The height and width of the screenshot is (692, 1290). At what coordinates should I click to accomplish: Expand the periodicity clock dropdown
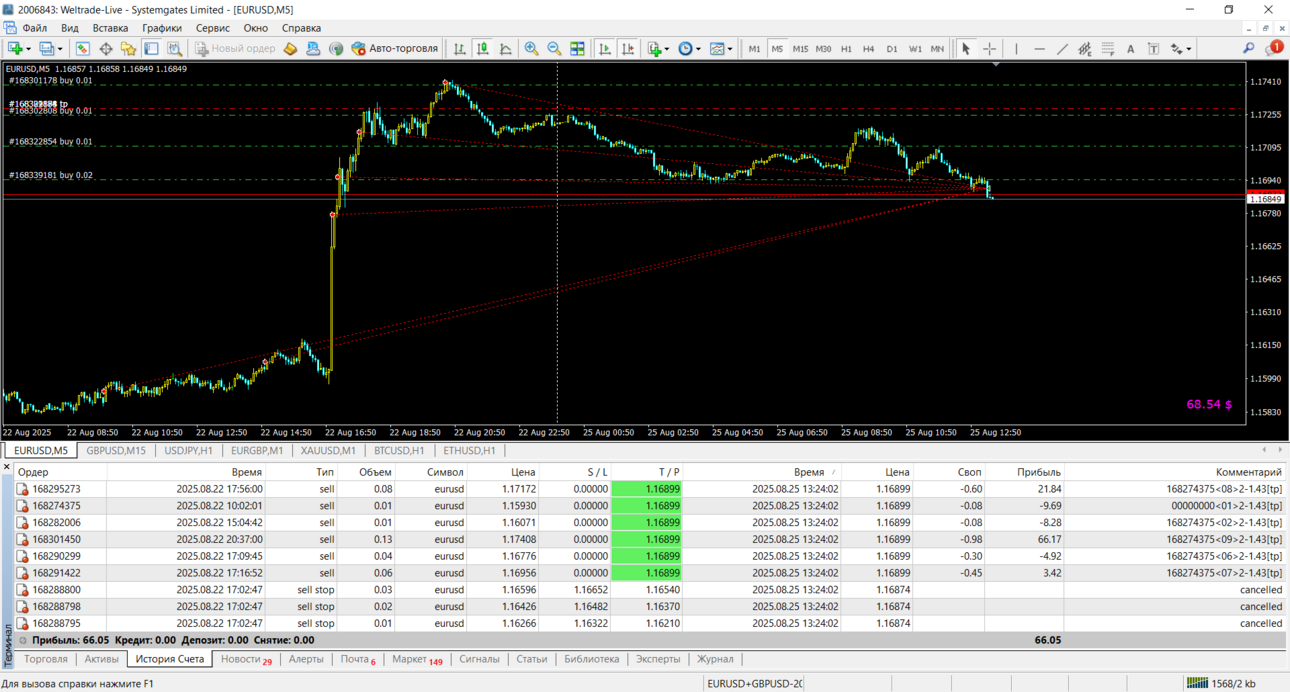(x=699, y=49)
